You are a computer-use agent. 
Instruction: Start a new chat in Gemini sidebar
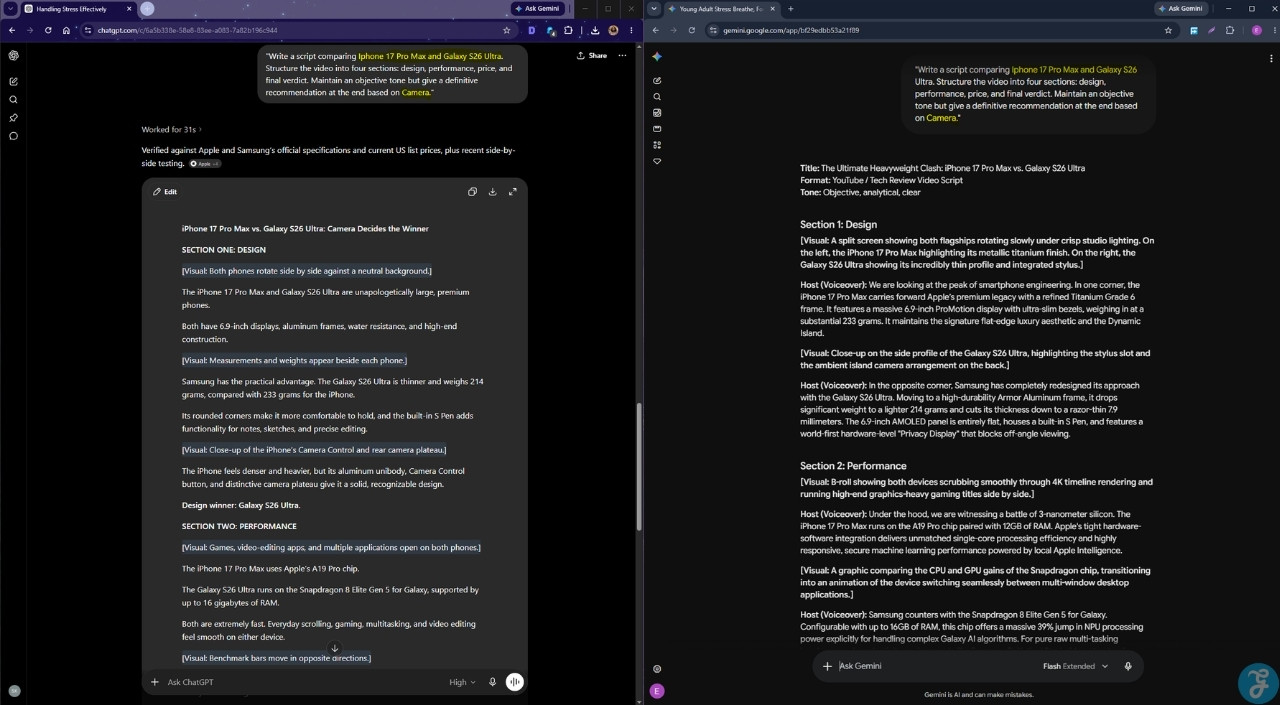coord(657,80)
